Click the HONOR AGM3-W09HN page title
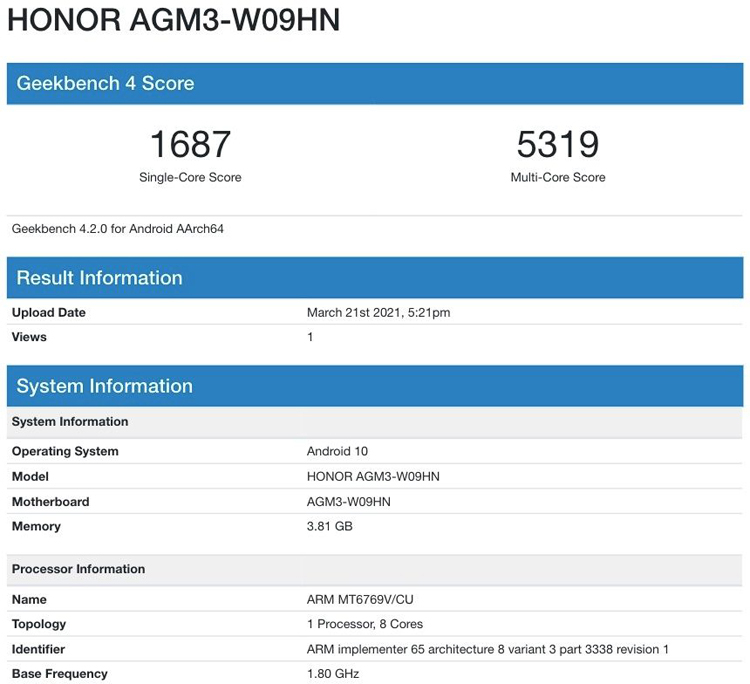The image size is (750, 684). click(x=174, y=21)
